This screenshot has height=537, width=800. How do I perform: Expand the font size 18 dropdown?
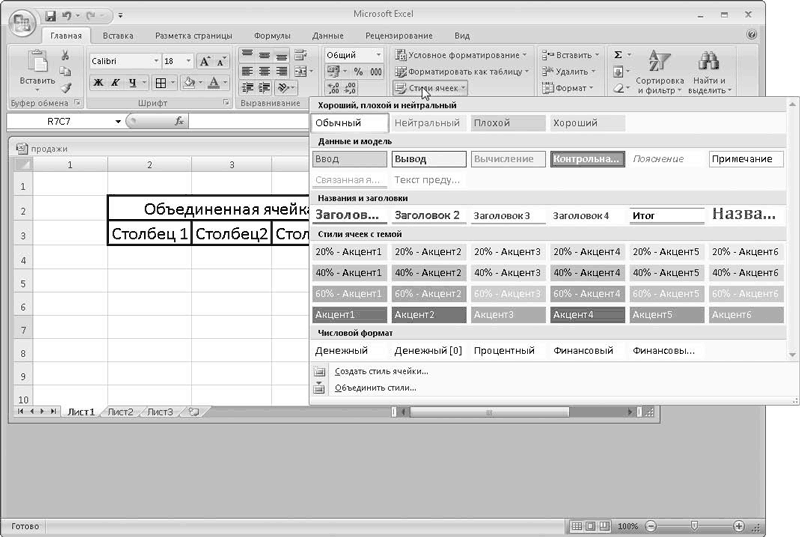tap(187, 61)
